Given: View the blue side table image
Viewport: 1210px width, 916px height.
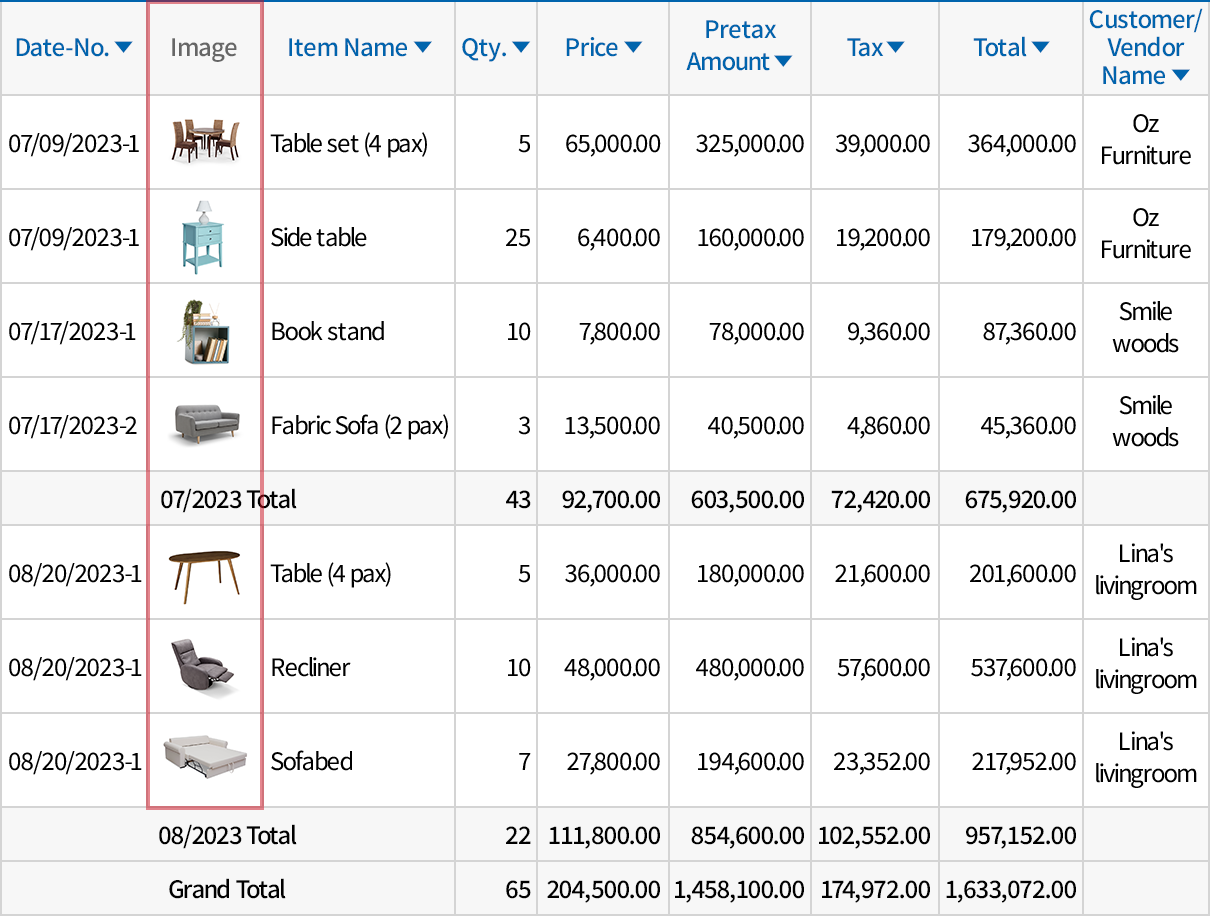Looking at the screenshot, I should point(204,236).
